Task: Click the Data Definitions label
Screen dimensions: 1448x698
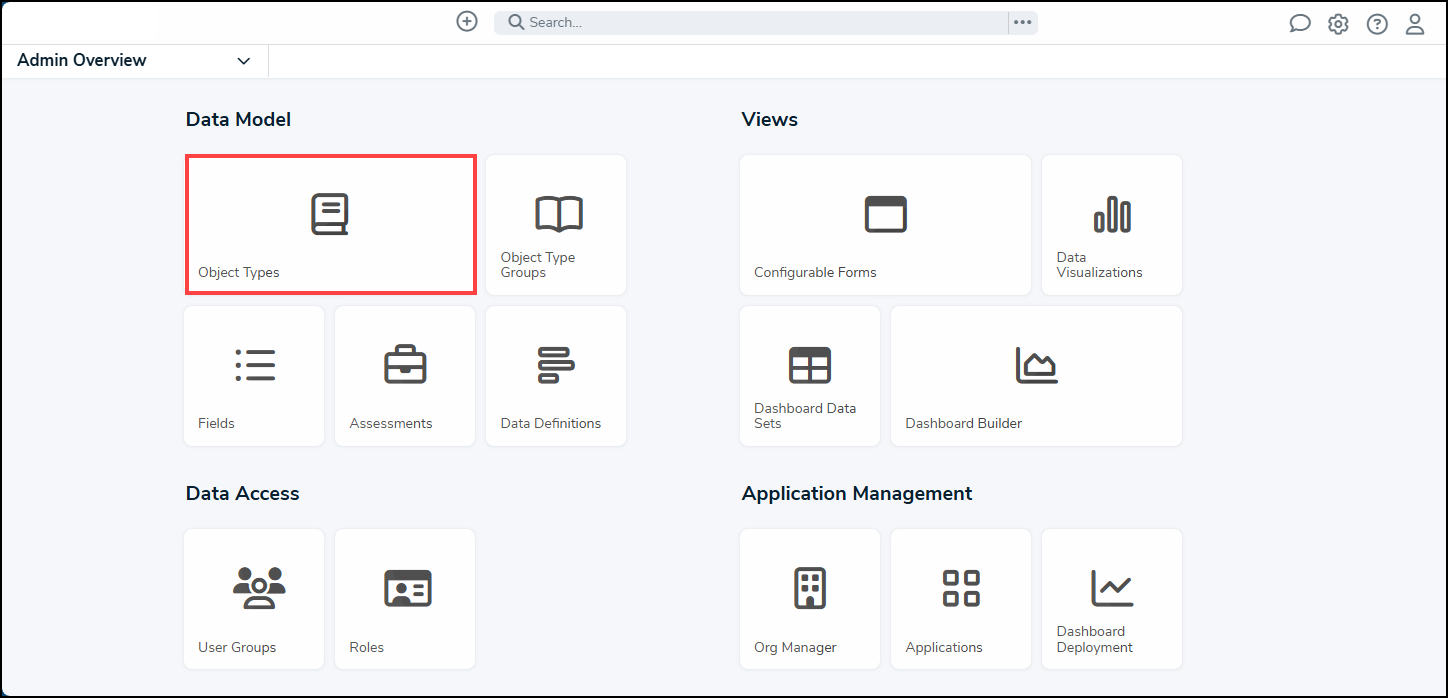Action: (x=551, y=423)
